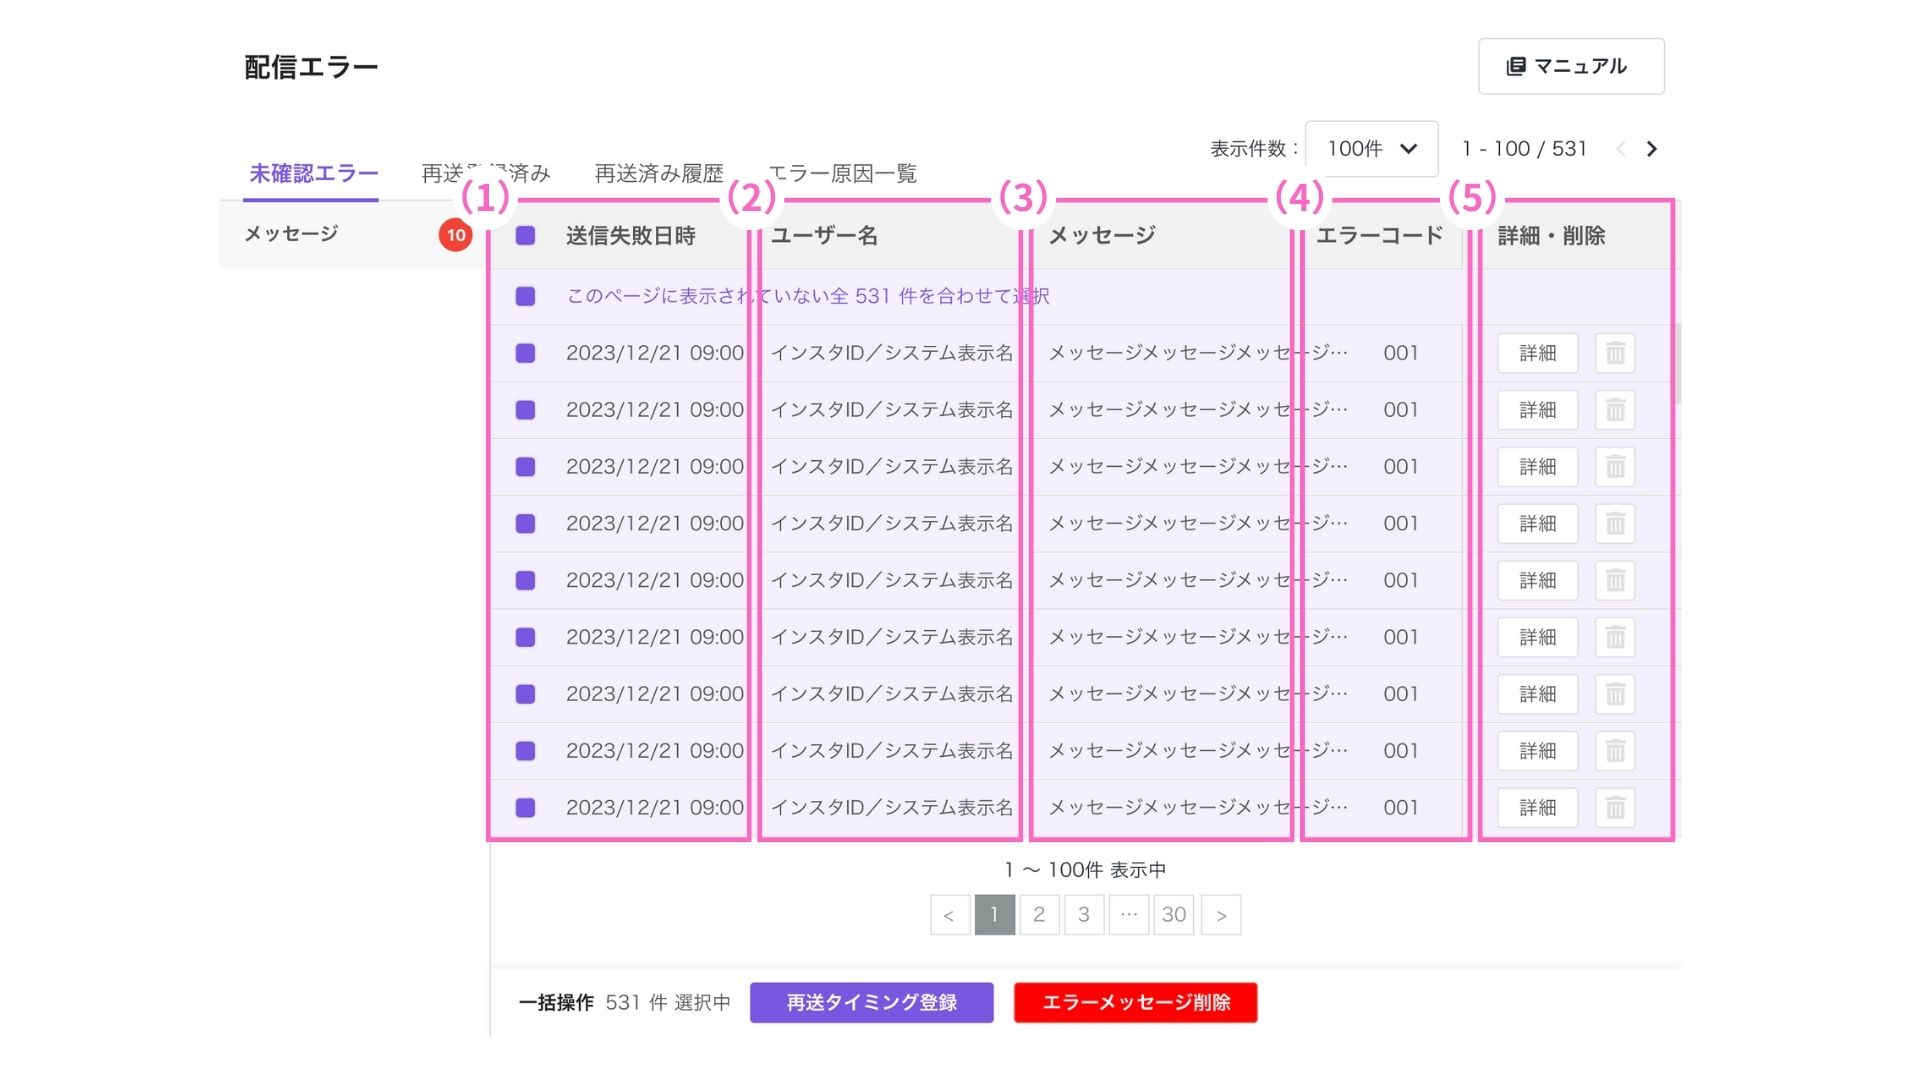Screen dimensions: 1920x1080
Task: Click the trash icon in third row
Action: tap(1615, 467)
